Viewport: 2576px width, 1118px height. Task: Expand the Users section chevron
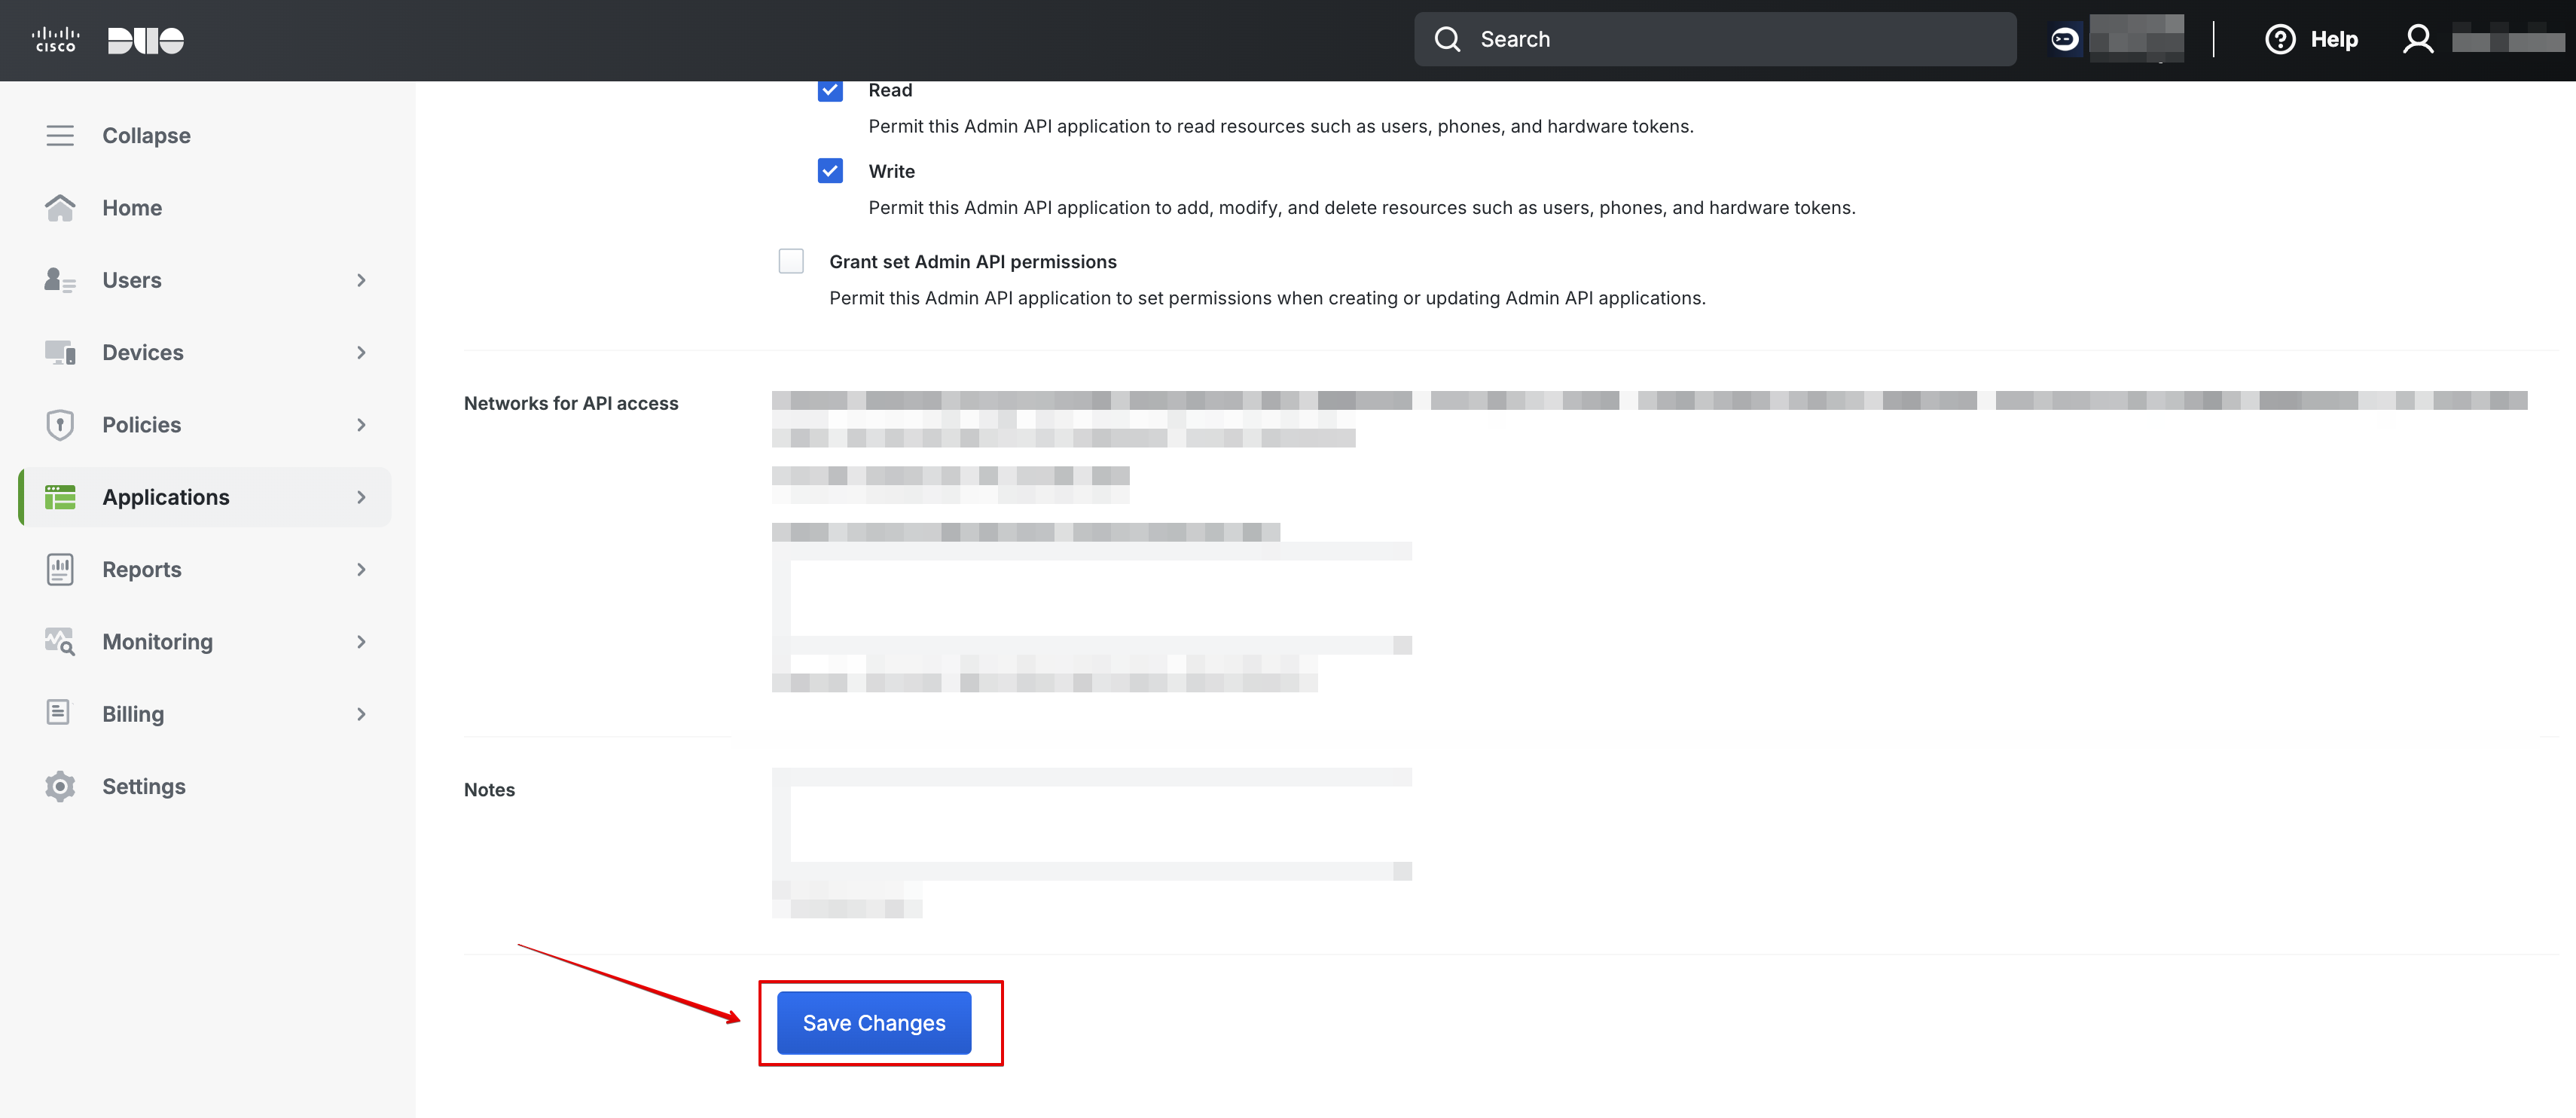tap(361, 280)
